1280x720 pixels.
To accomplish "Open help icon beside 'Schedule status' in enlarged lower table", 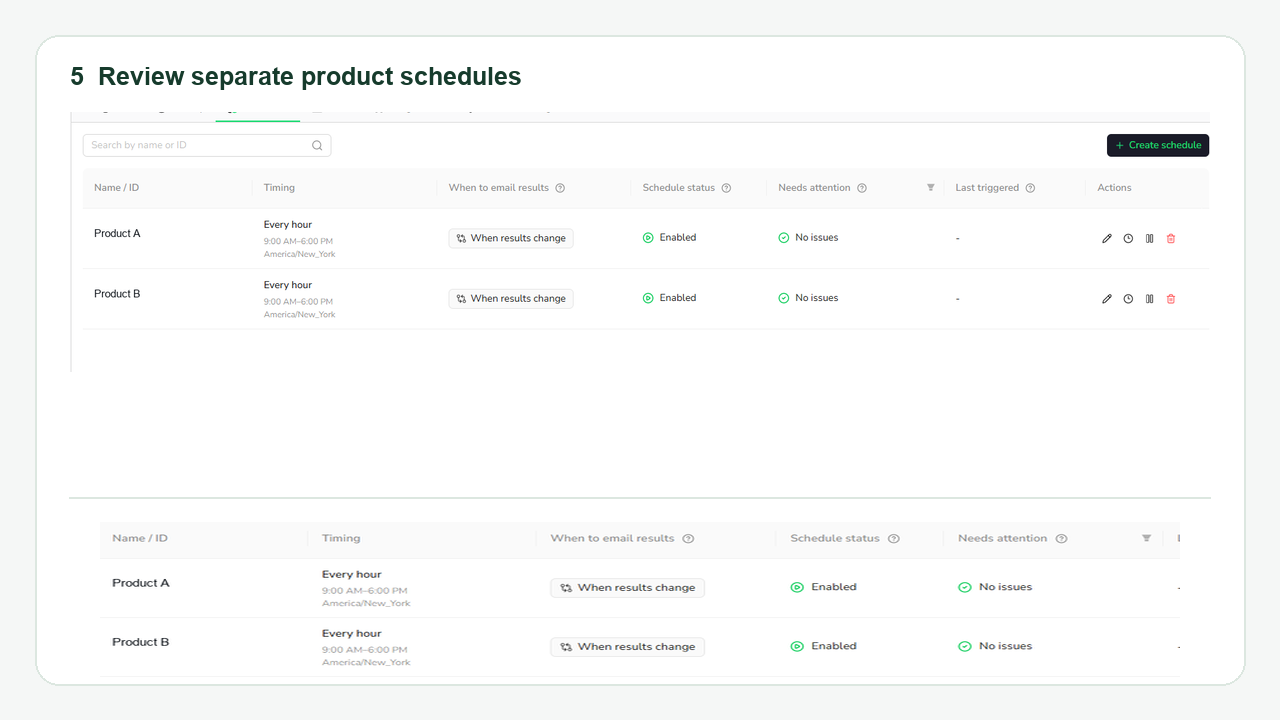I will point(894,538).
